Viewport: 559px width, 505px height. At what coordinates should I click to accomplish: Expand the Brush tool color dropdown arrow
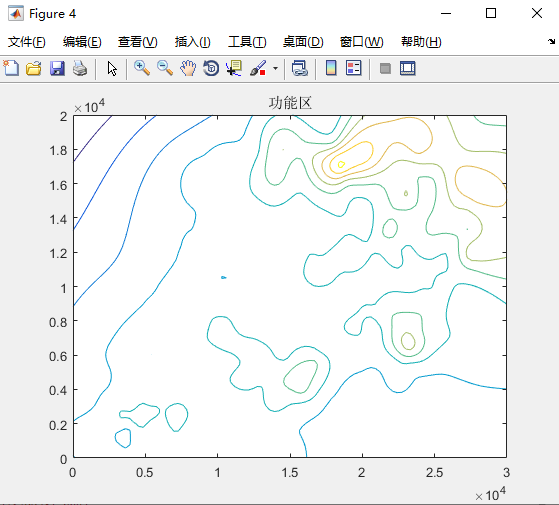click(275, 68)
